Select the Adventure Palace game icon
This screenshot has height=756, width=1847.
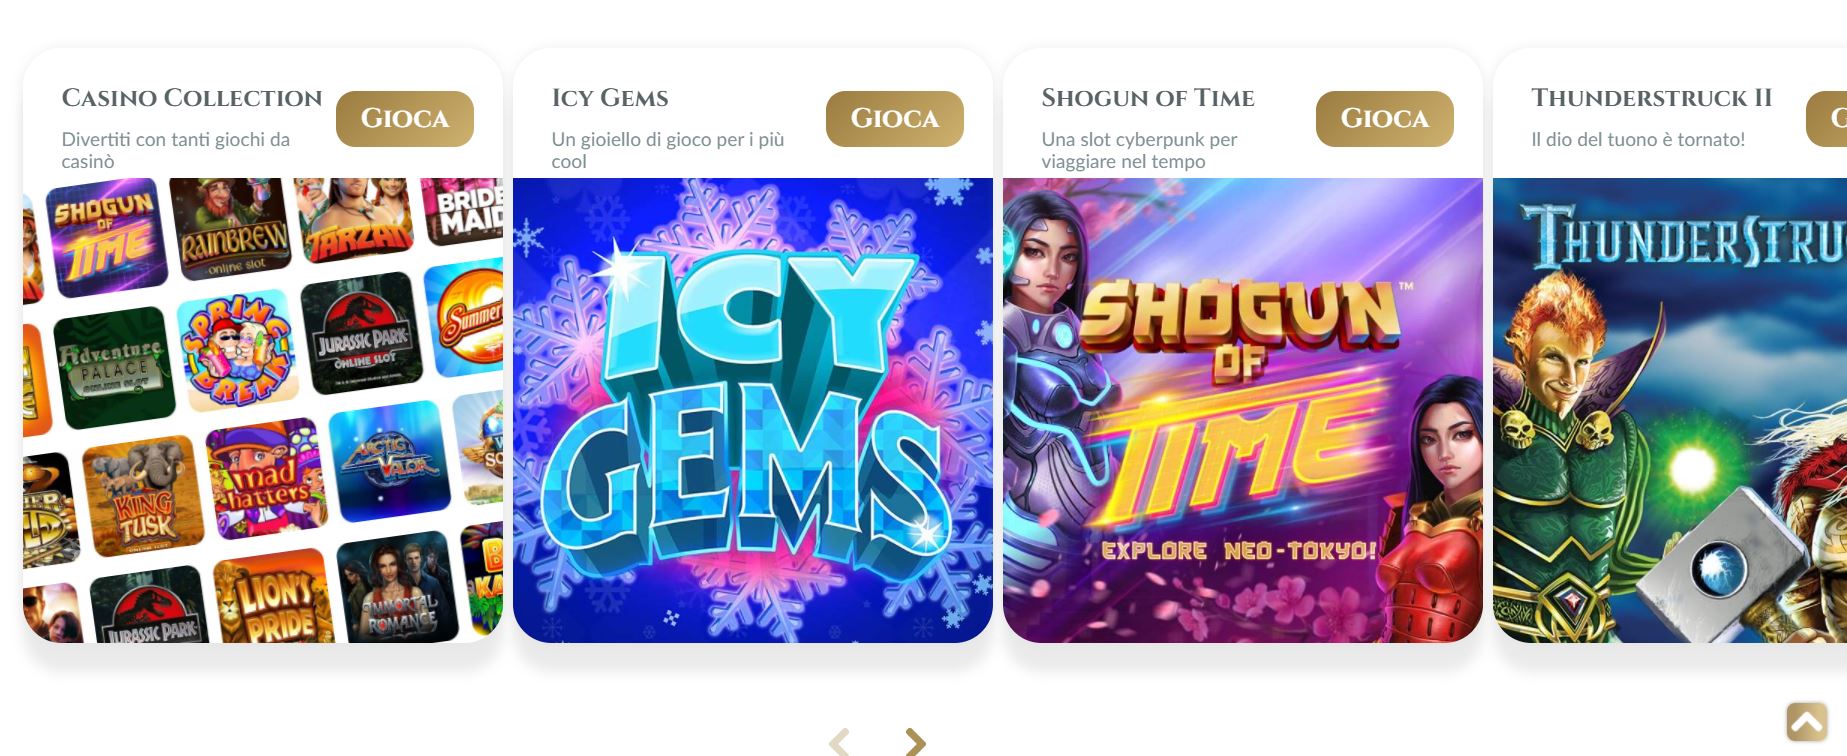pos(113,367)
